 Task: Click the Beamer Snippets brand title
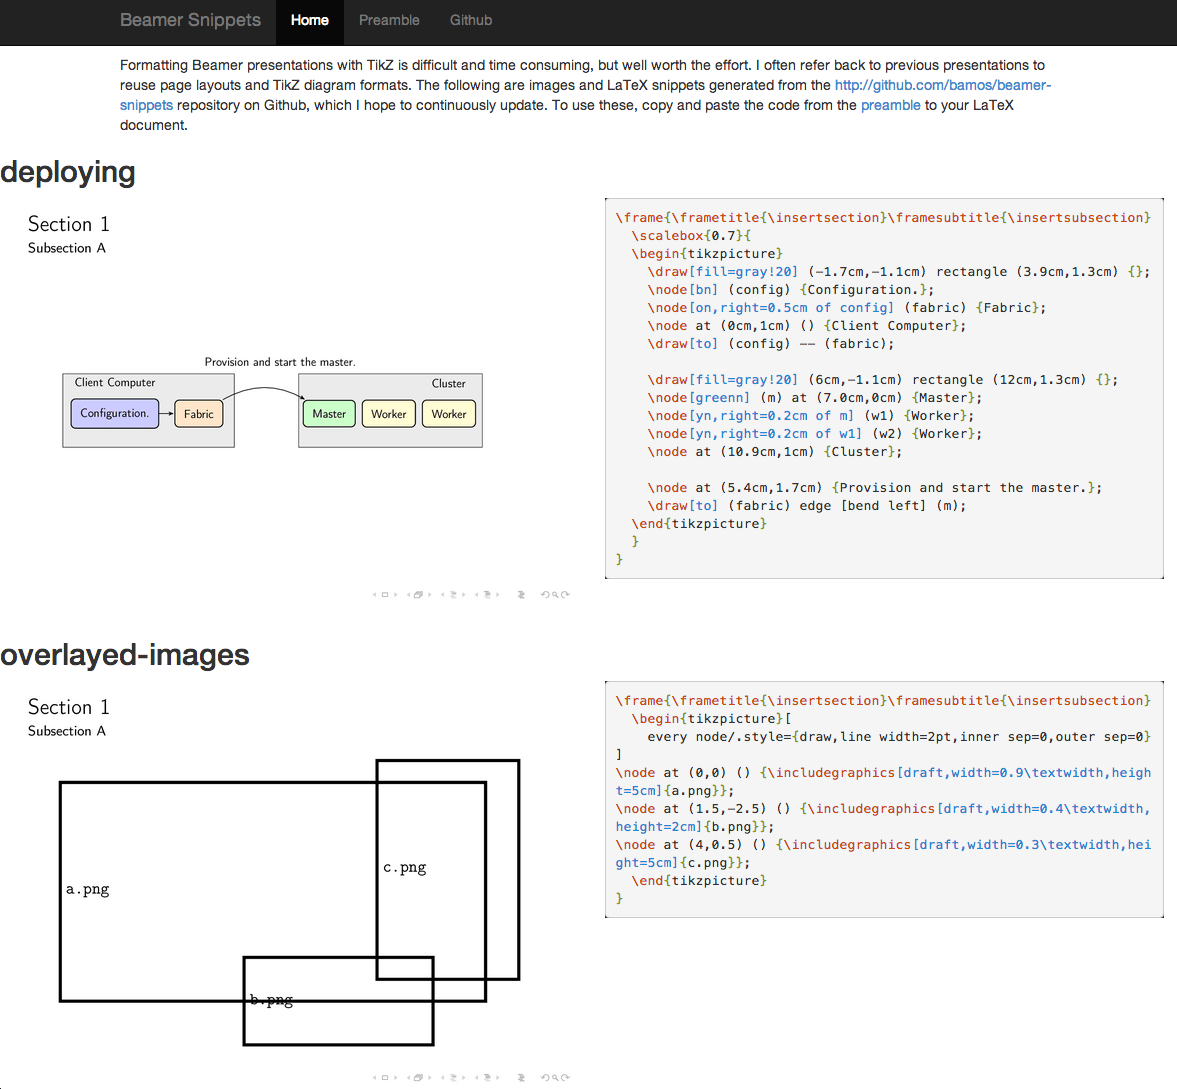click(x=190, y=20)
